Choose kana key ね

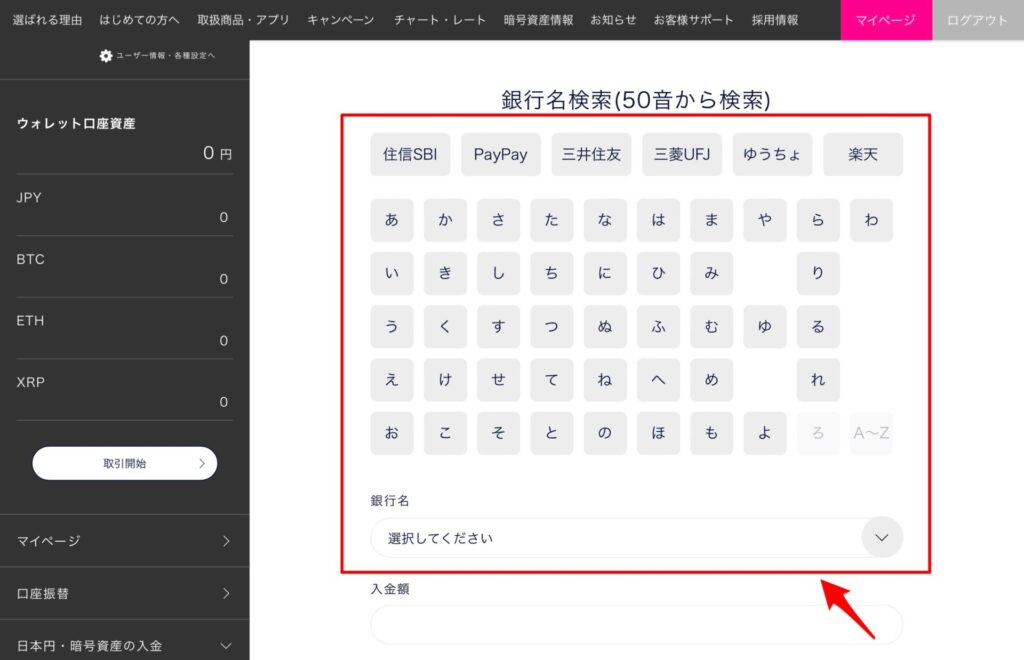tap(605, 380)
